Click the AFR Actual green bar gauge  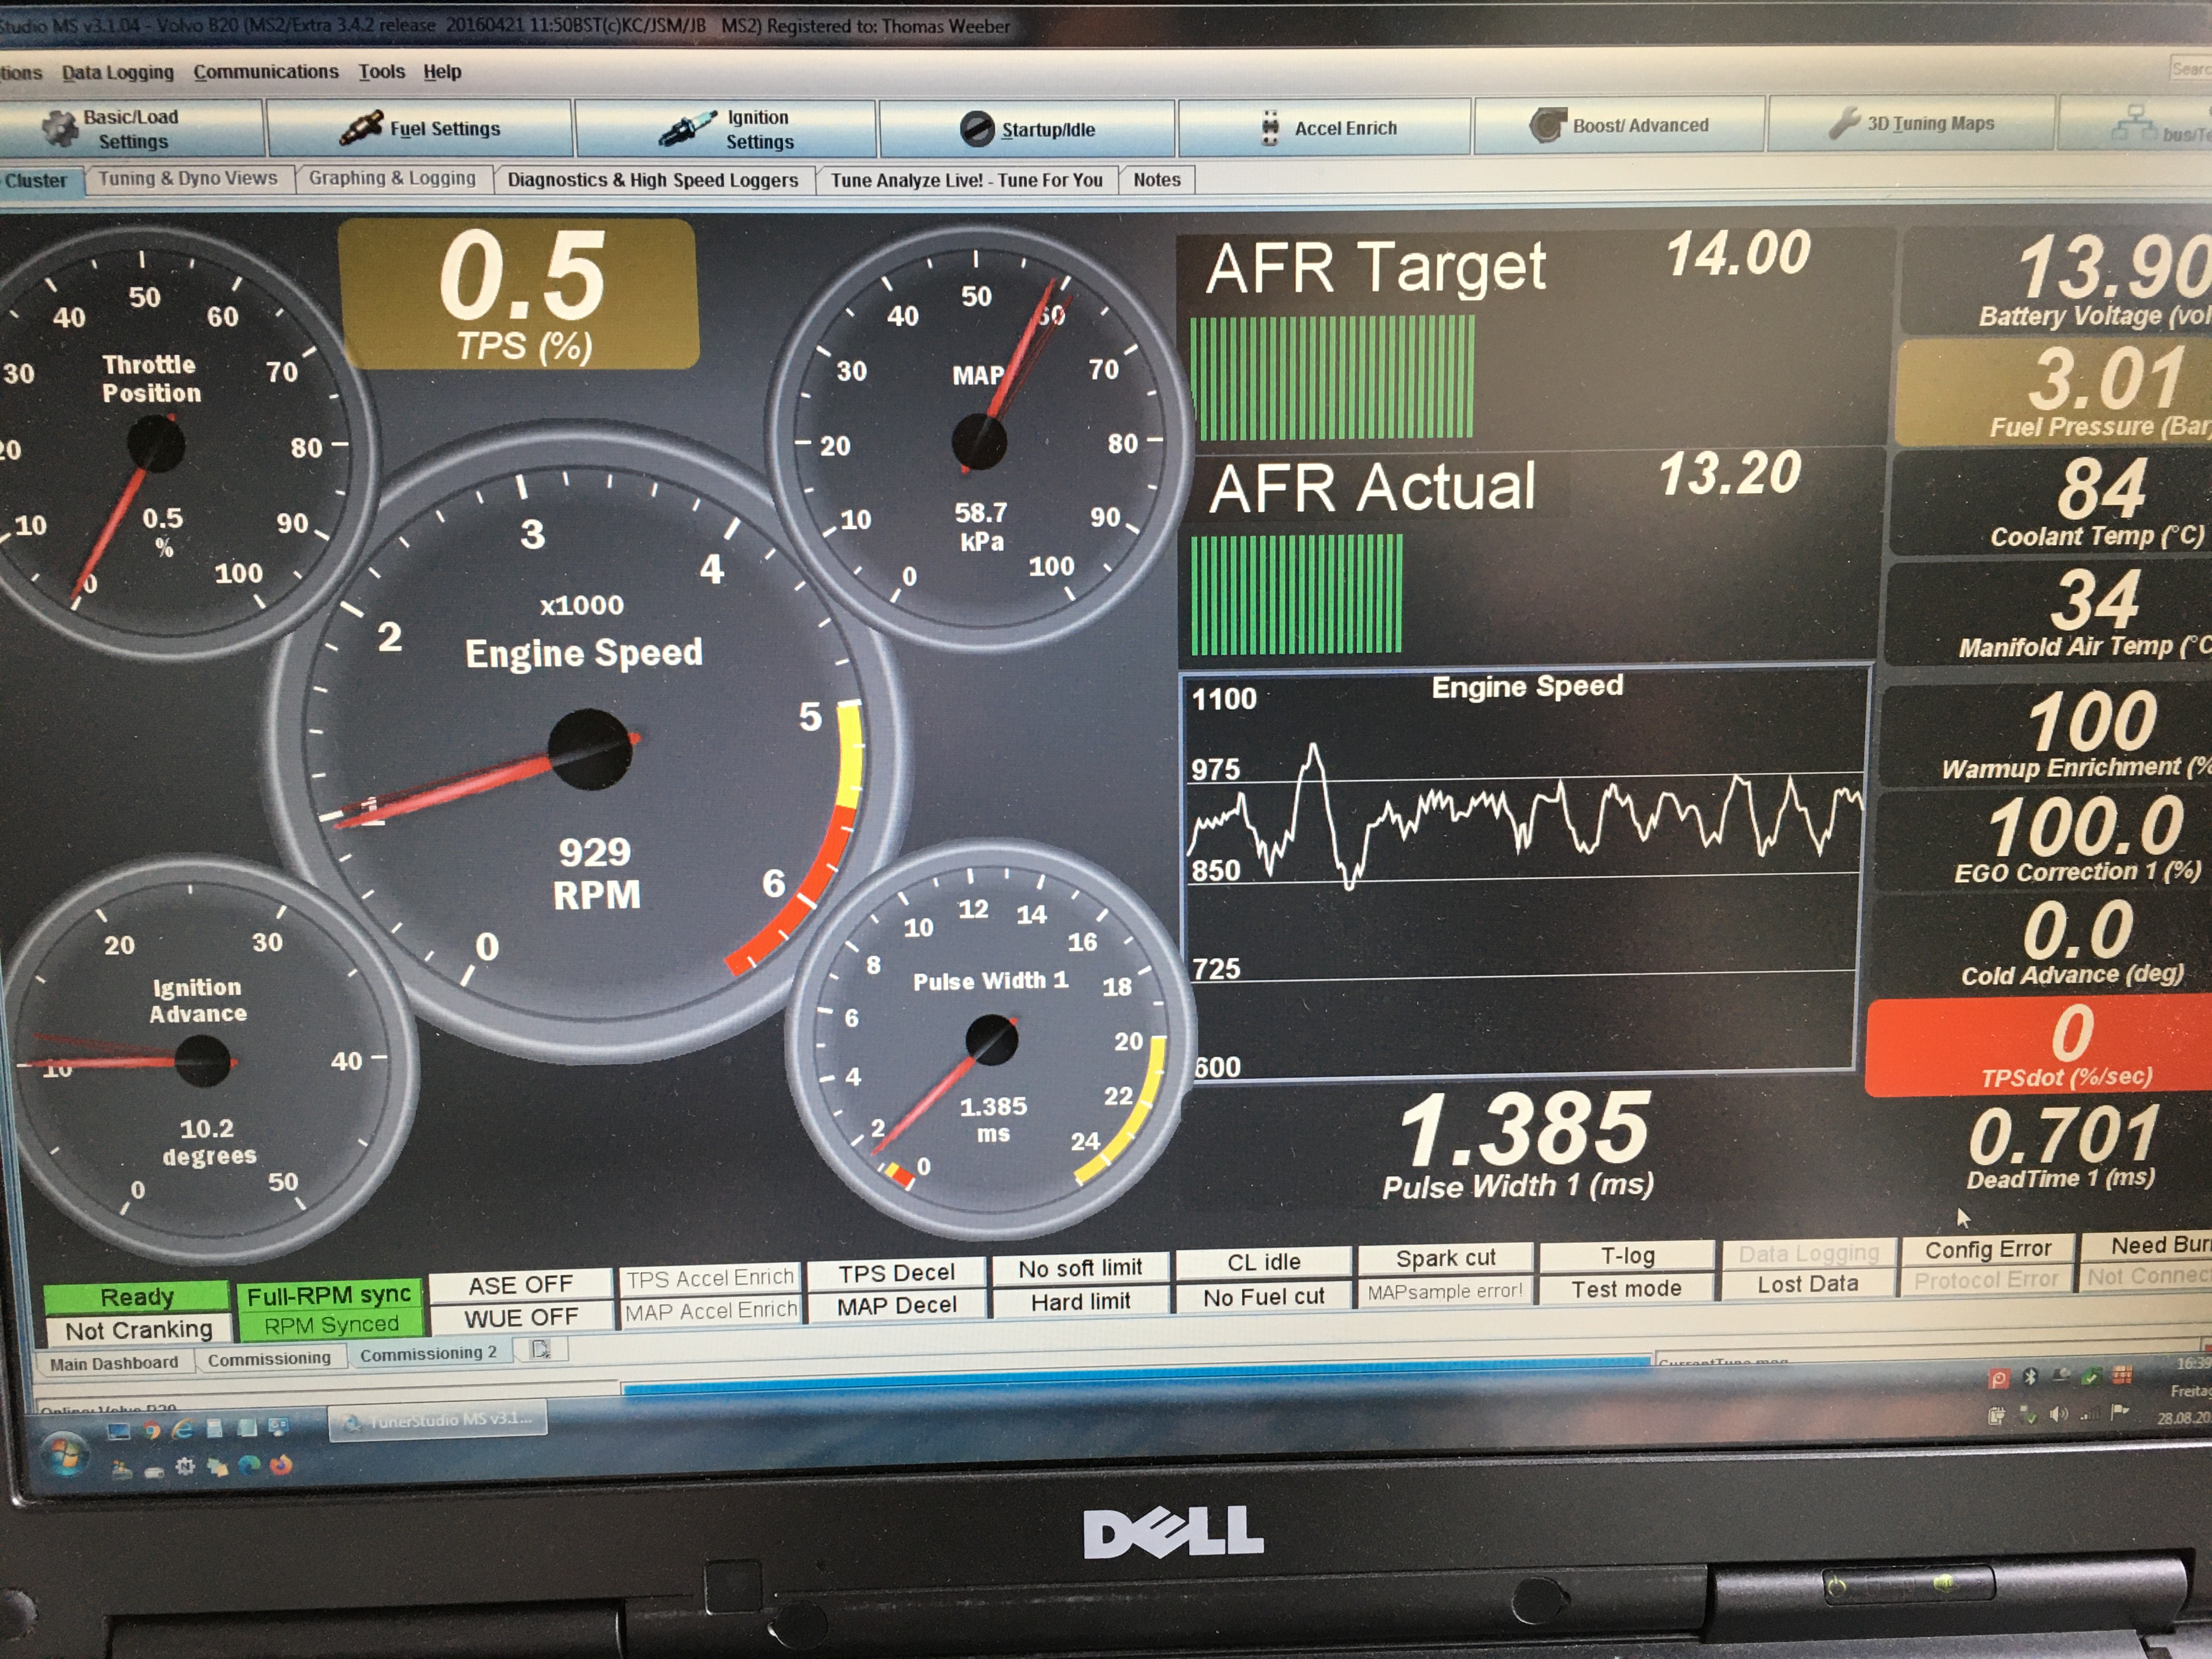point(1296,595)
